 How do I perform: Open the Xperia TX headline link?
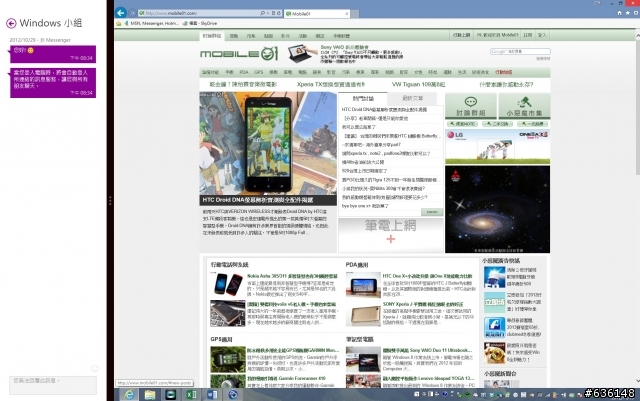tap(331, 85)
